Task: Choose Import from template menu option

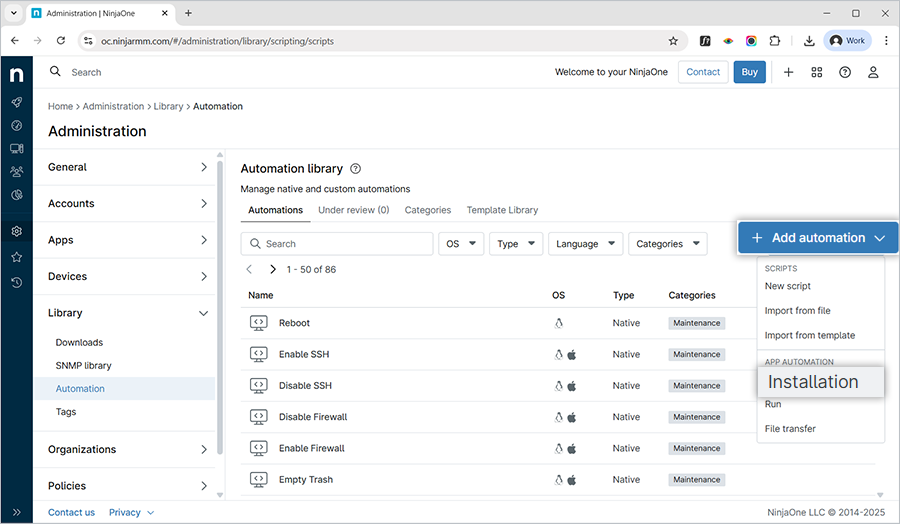Action: point(809,335)
